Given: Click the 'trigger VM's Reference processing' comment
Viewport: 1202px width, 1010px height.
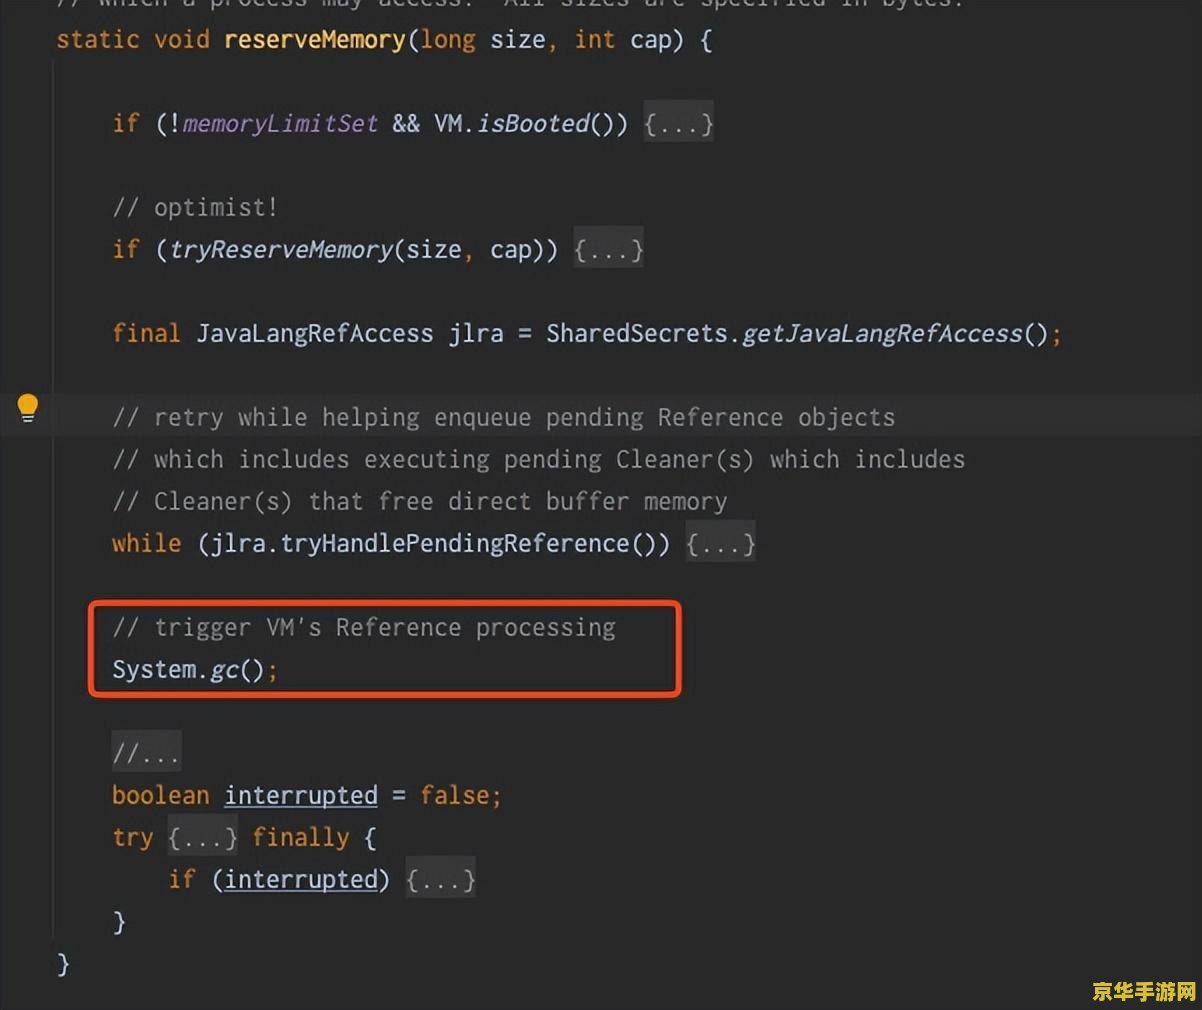Looking at the screenshot, I should 364,627.
